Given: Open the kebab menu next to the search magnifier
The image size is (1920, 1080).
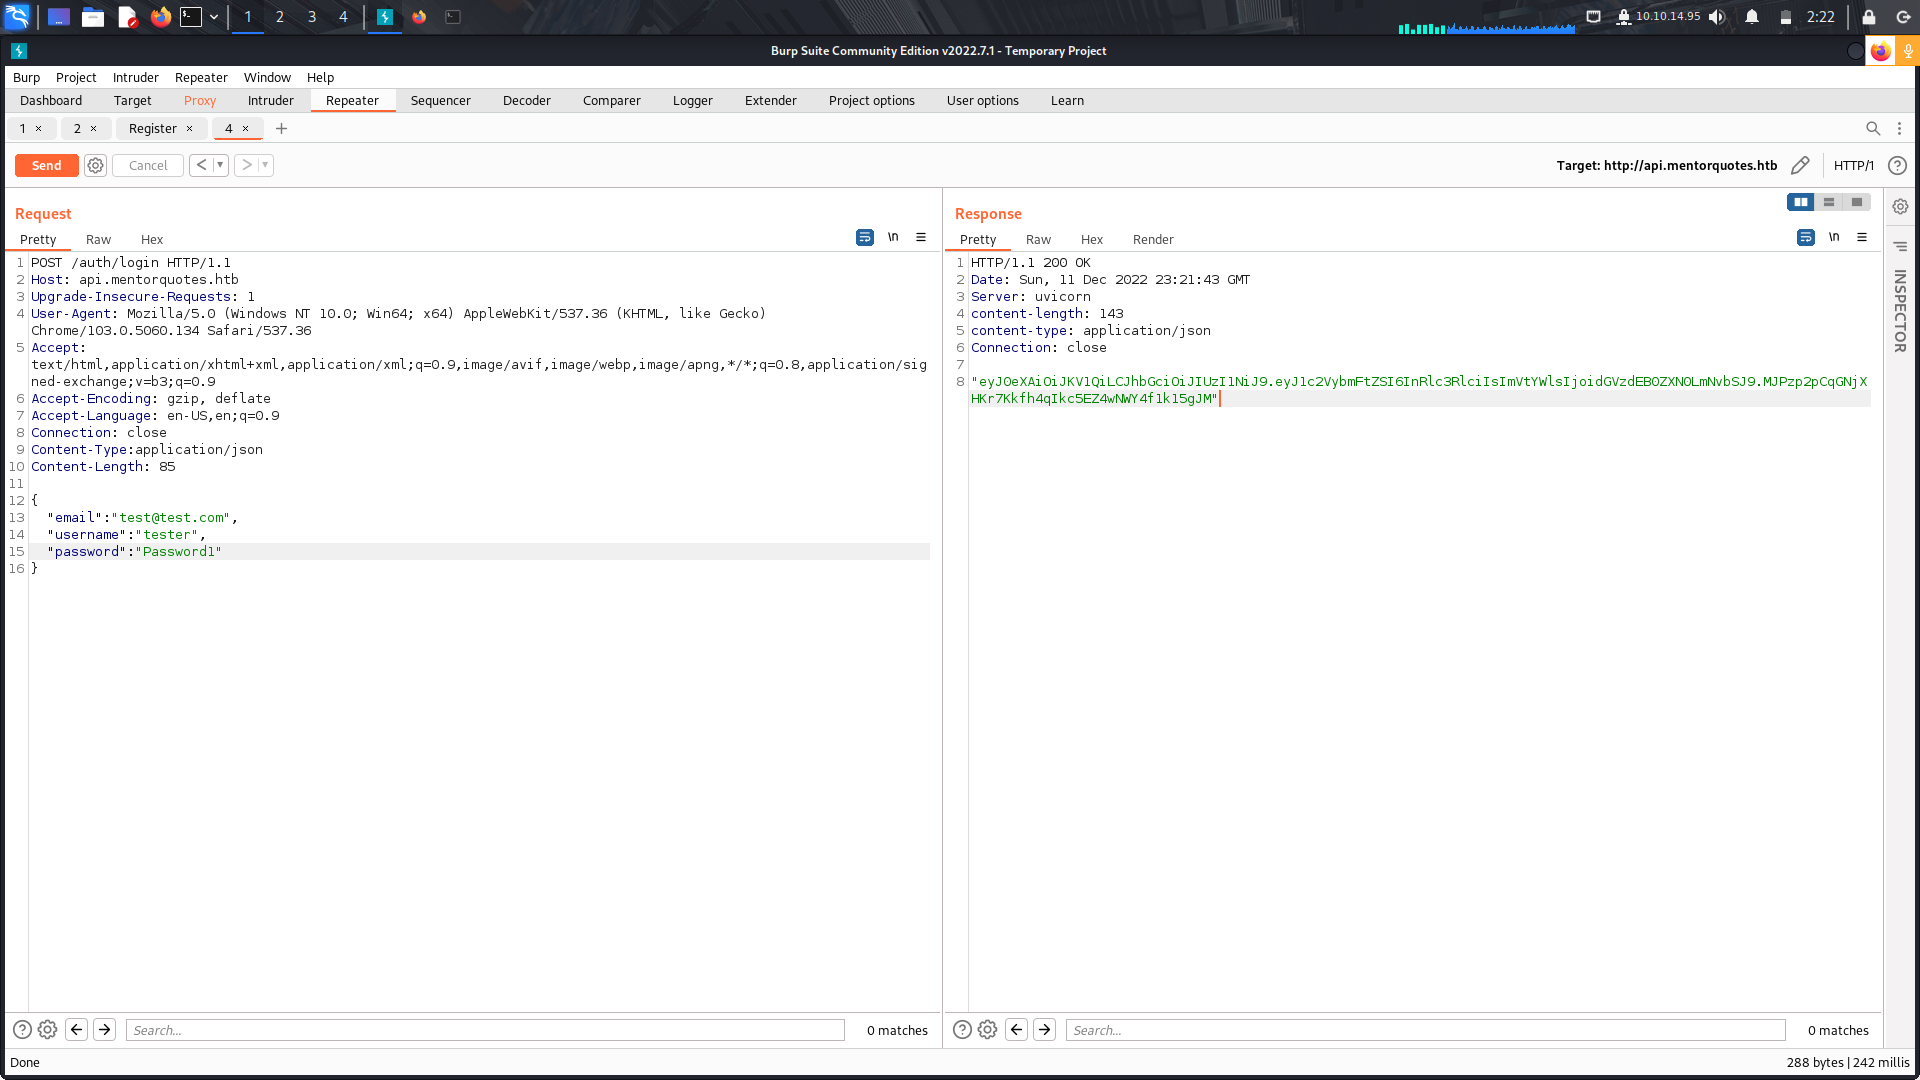Looking at the screenshot, I should [1899, 128].
